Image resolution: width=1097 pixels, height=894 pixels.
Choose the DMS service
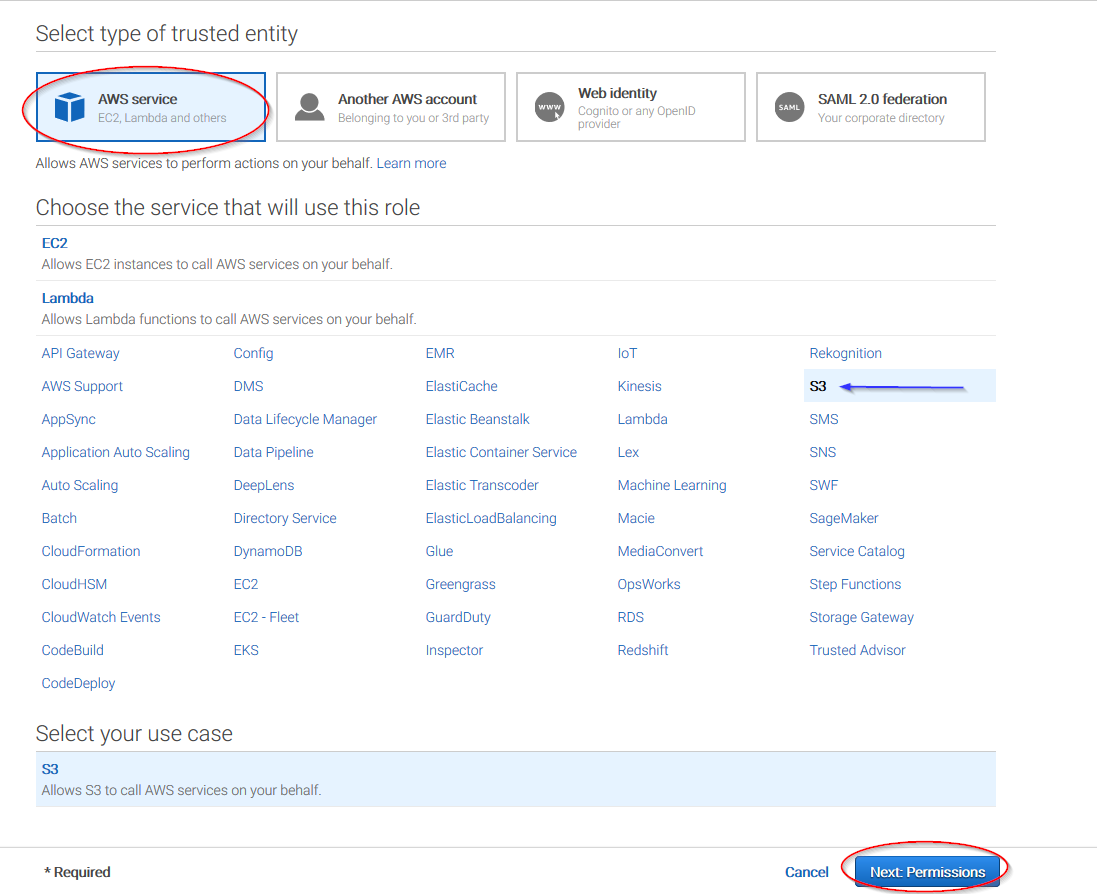point(248,386)
